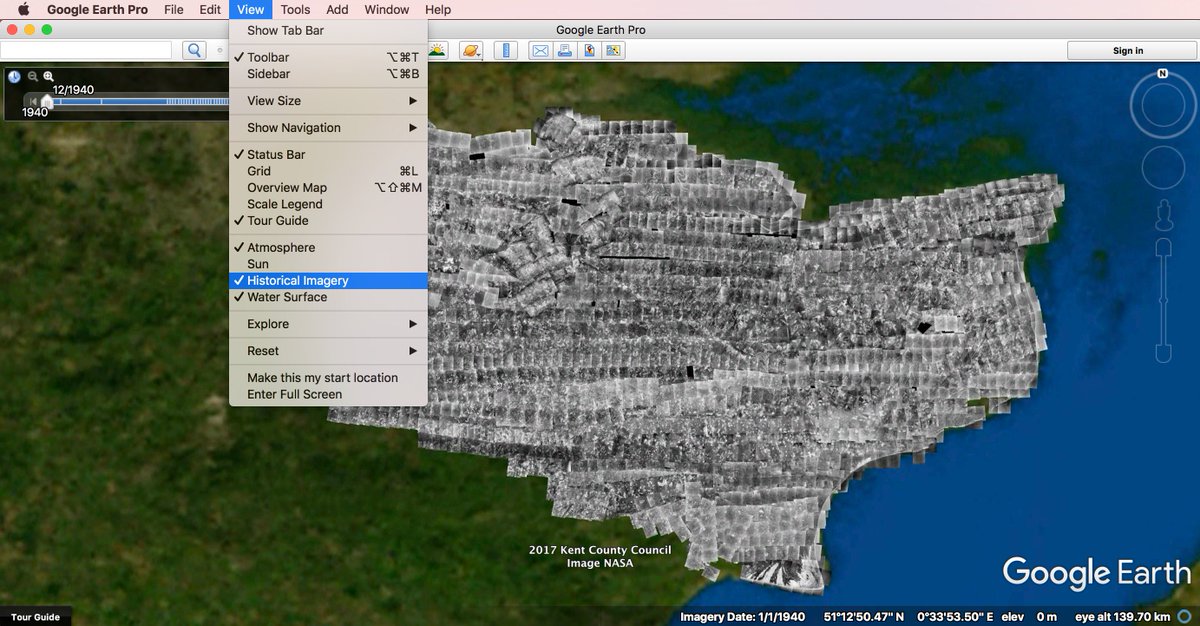1200x626 pixels.
Task: Open the Edit menu
Action: coord(210,10)
